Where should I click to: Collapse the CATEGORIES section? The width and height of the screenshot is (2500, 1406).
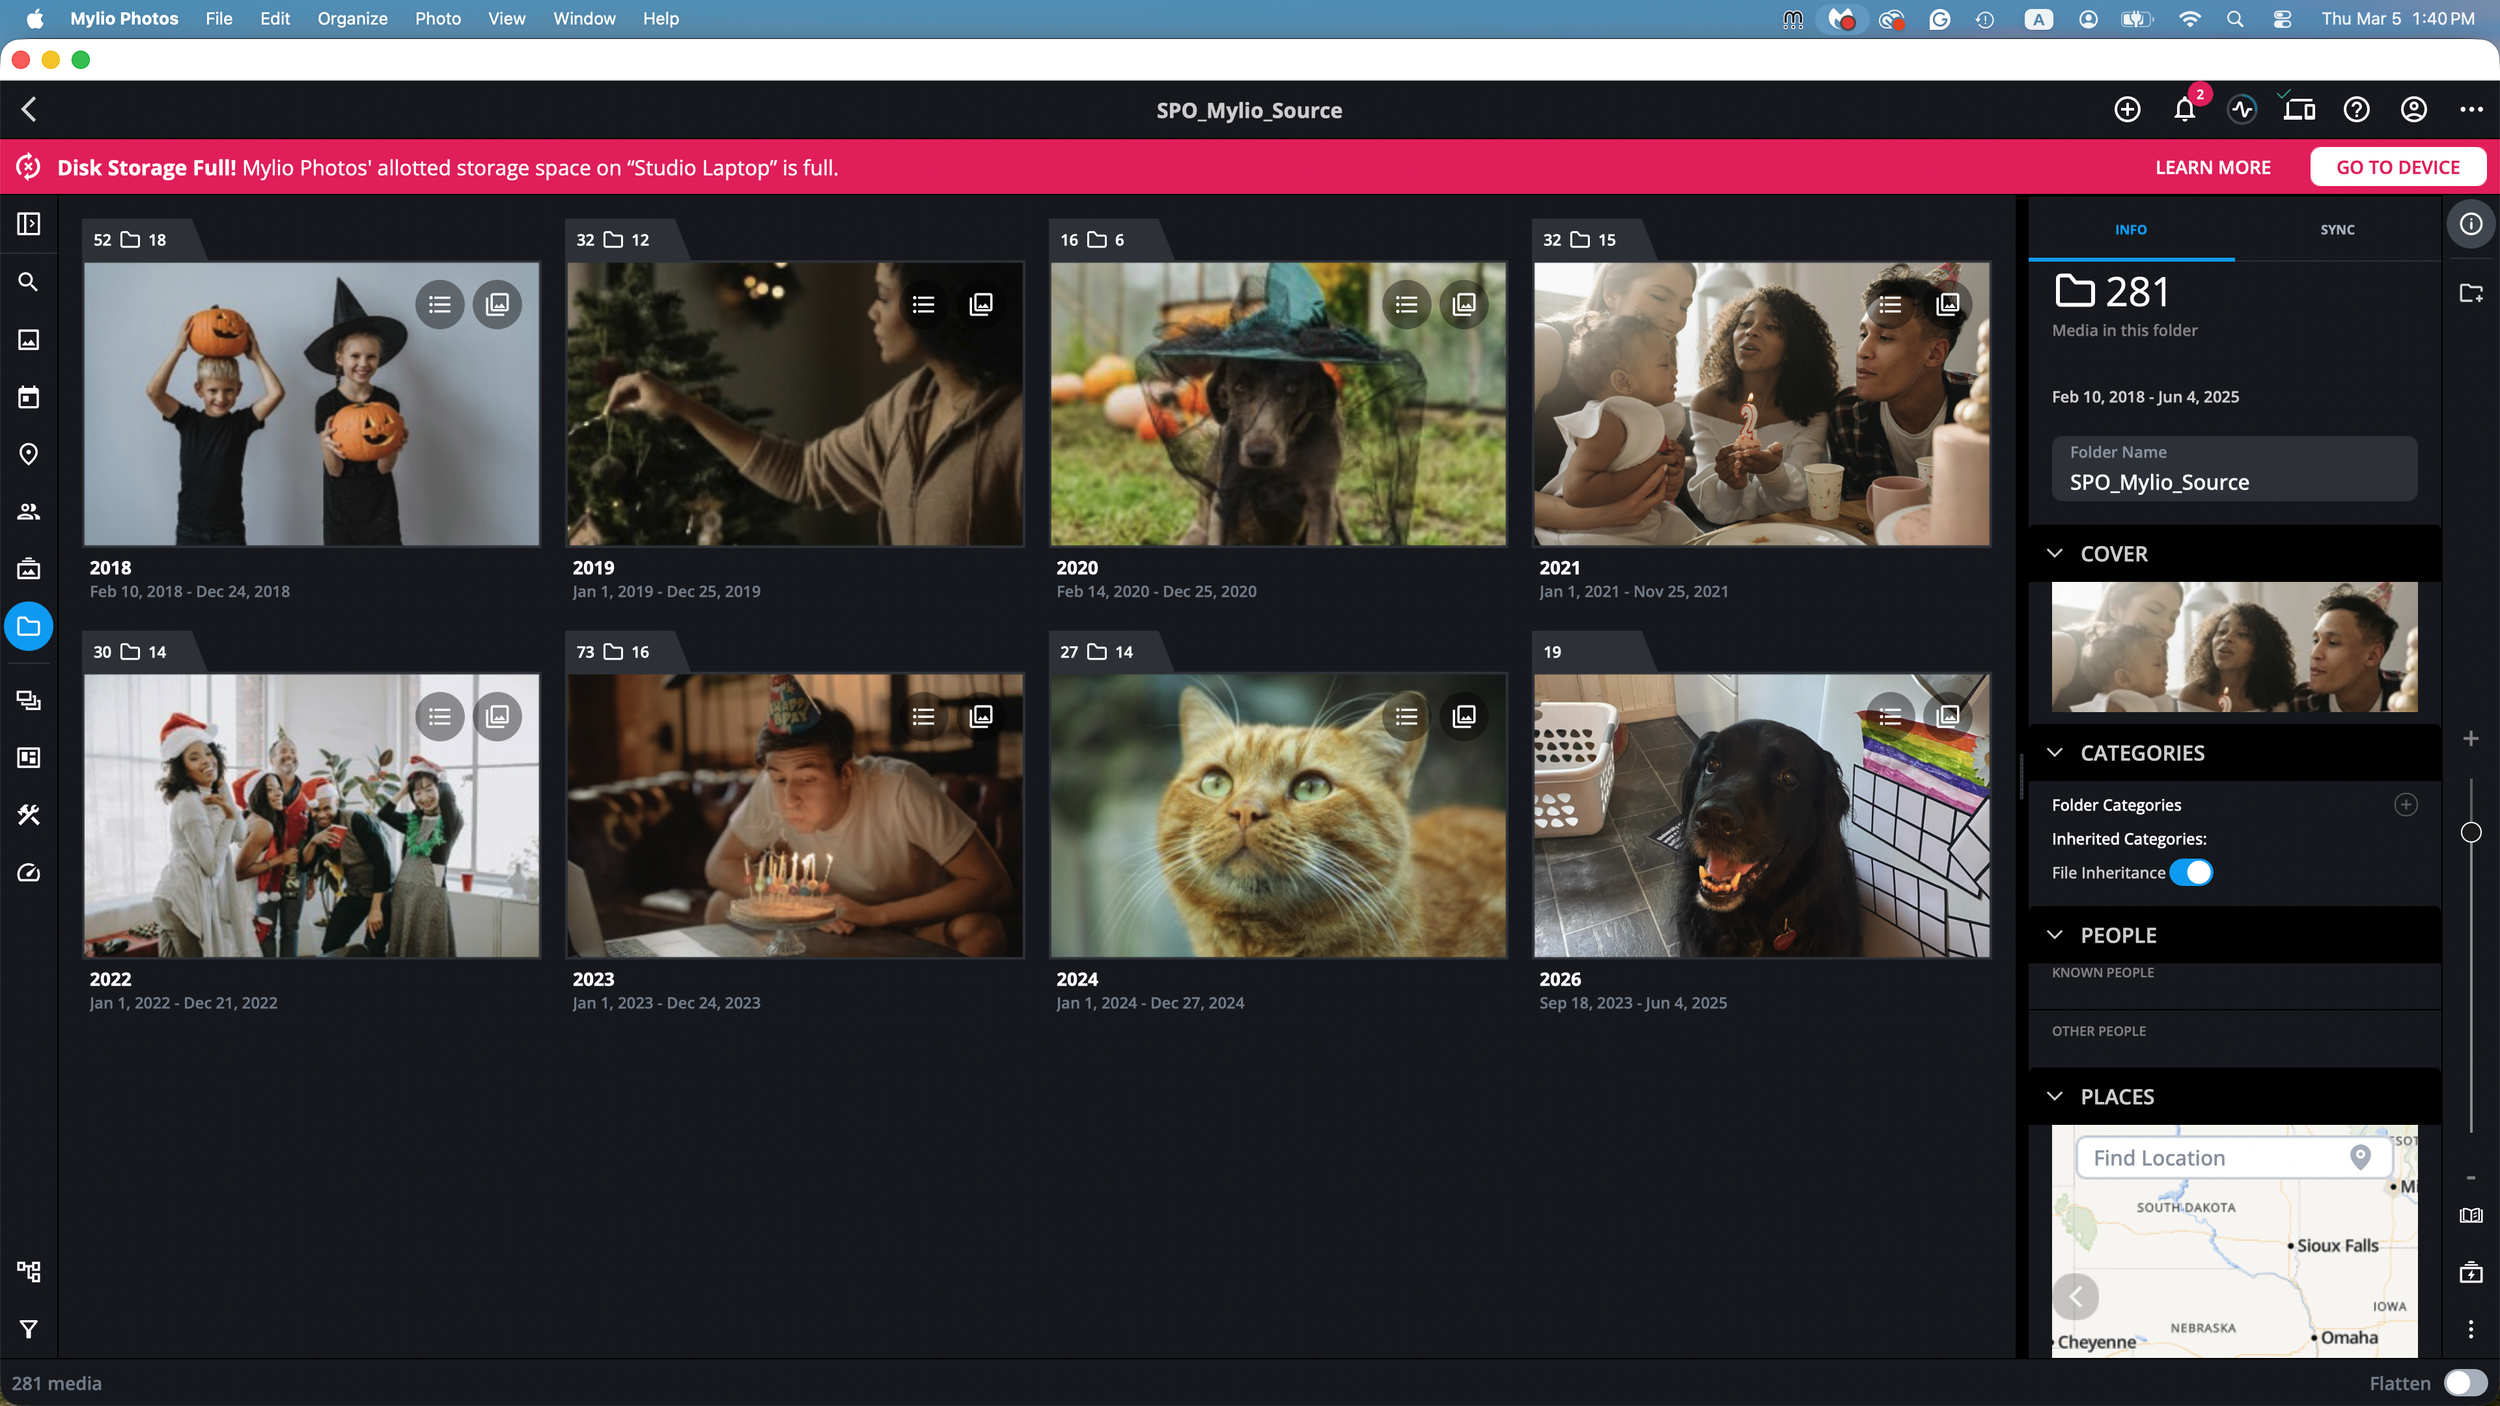(x=2055, y=753)
